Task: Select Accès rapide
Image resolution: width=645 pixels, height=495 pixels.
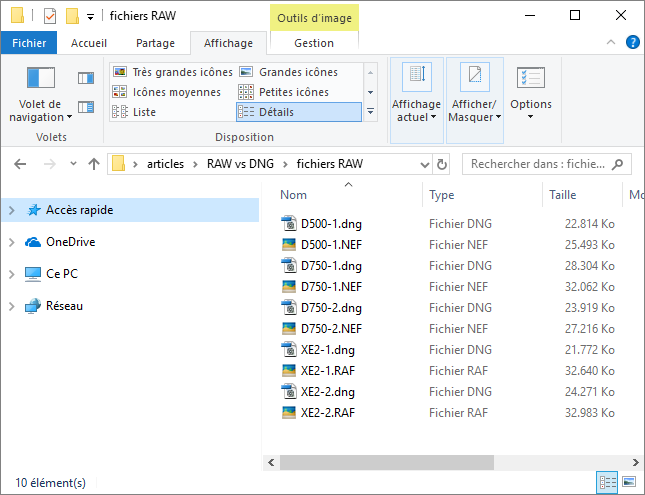Action: [130, 210]
